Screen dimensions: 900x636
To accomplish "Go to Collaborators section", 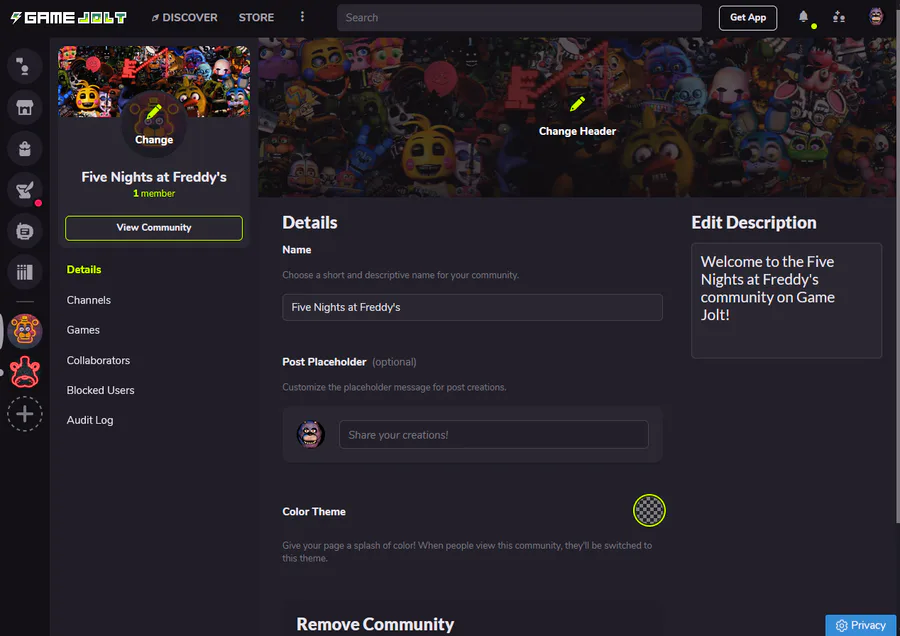I will point(98,360).
